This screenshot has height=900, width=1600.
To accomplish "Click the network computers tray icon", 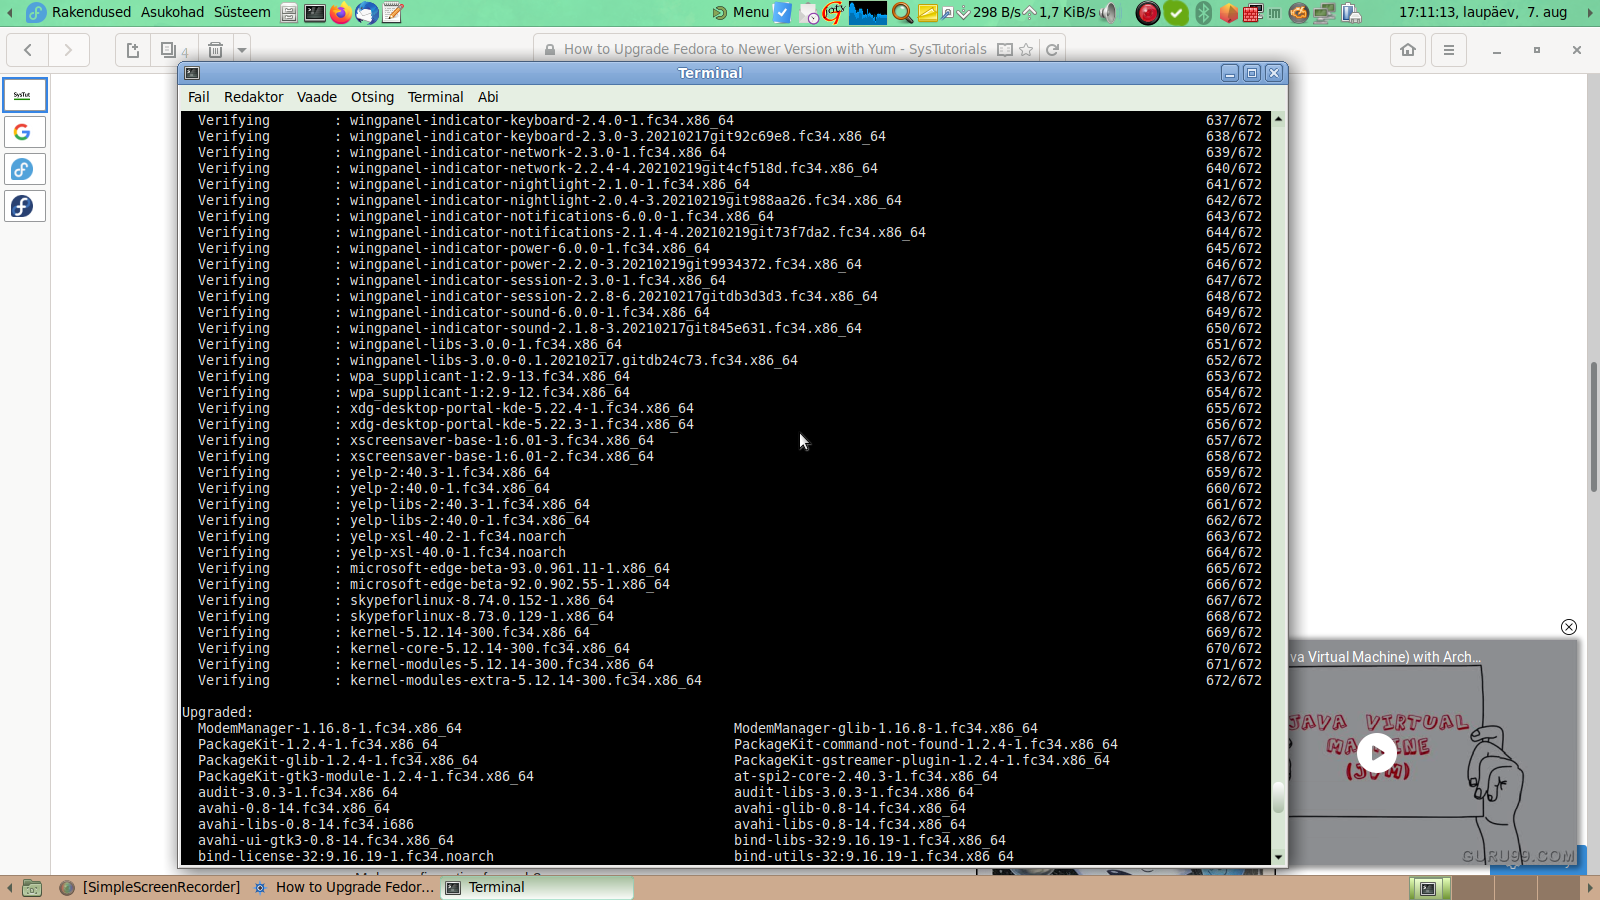I will [1325, 13].
